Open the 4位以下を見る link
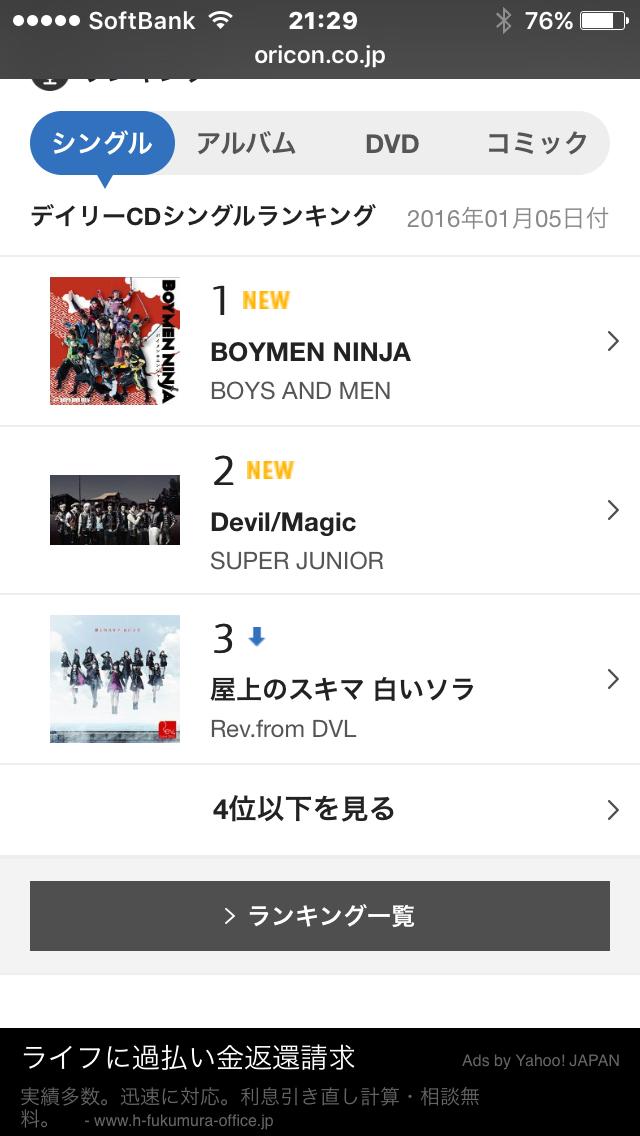 (x=304, y=809)
